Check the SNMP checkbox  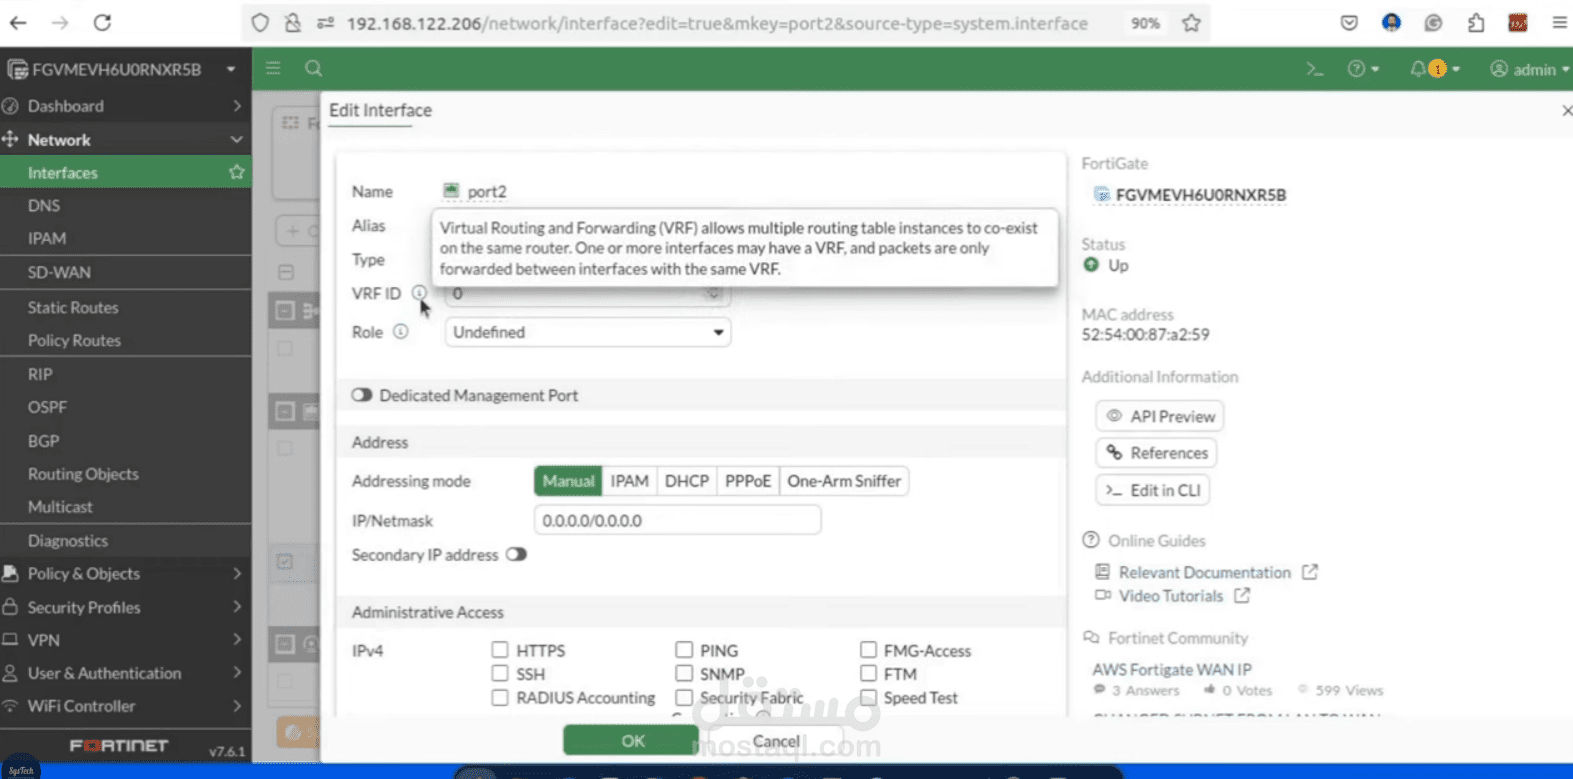point(684,674)
